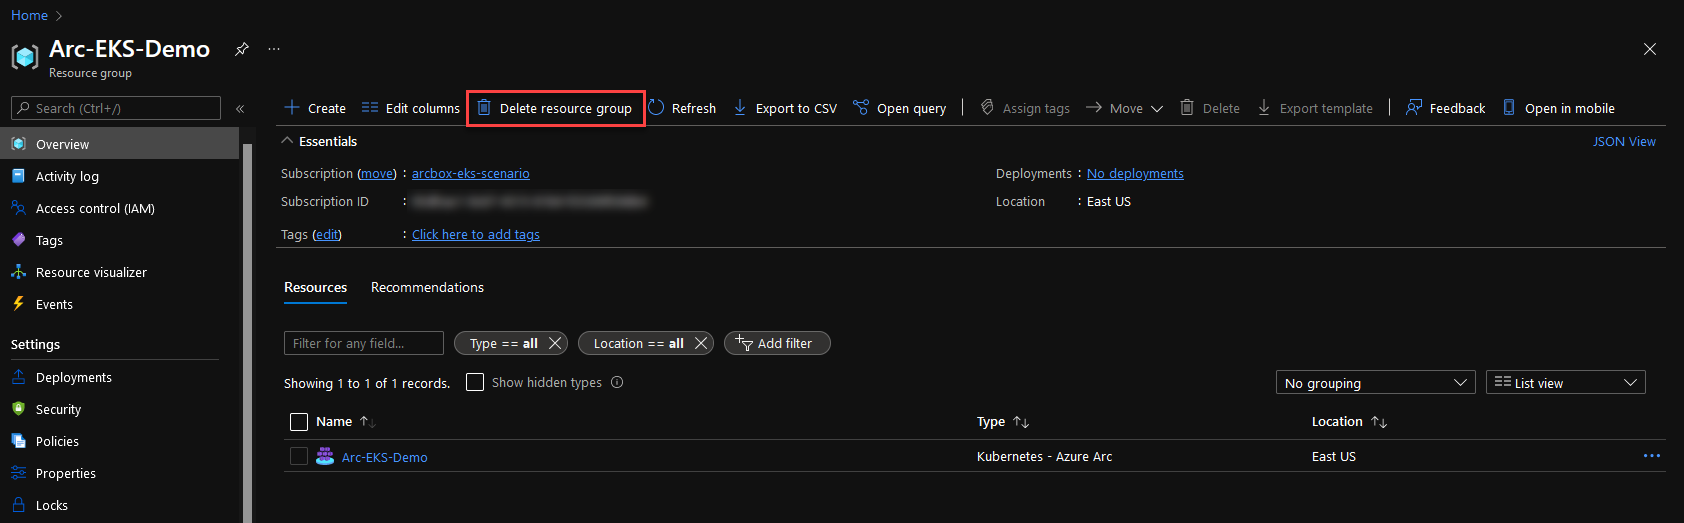1684x523 pixels.
Task: Remove the Location filter
Action: 701,343
